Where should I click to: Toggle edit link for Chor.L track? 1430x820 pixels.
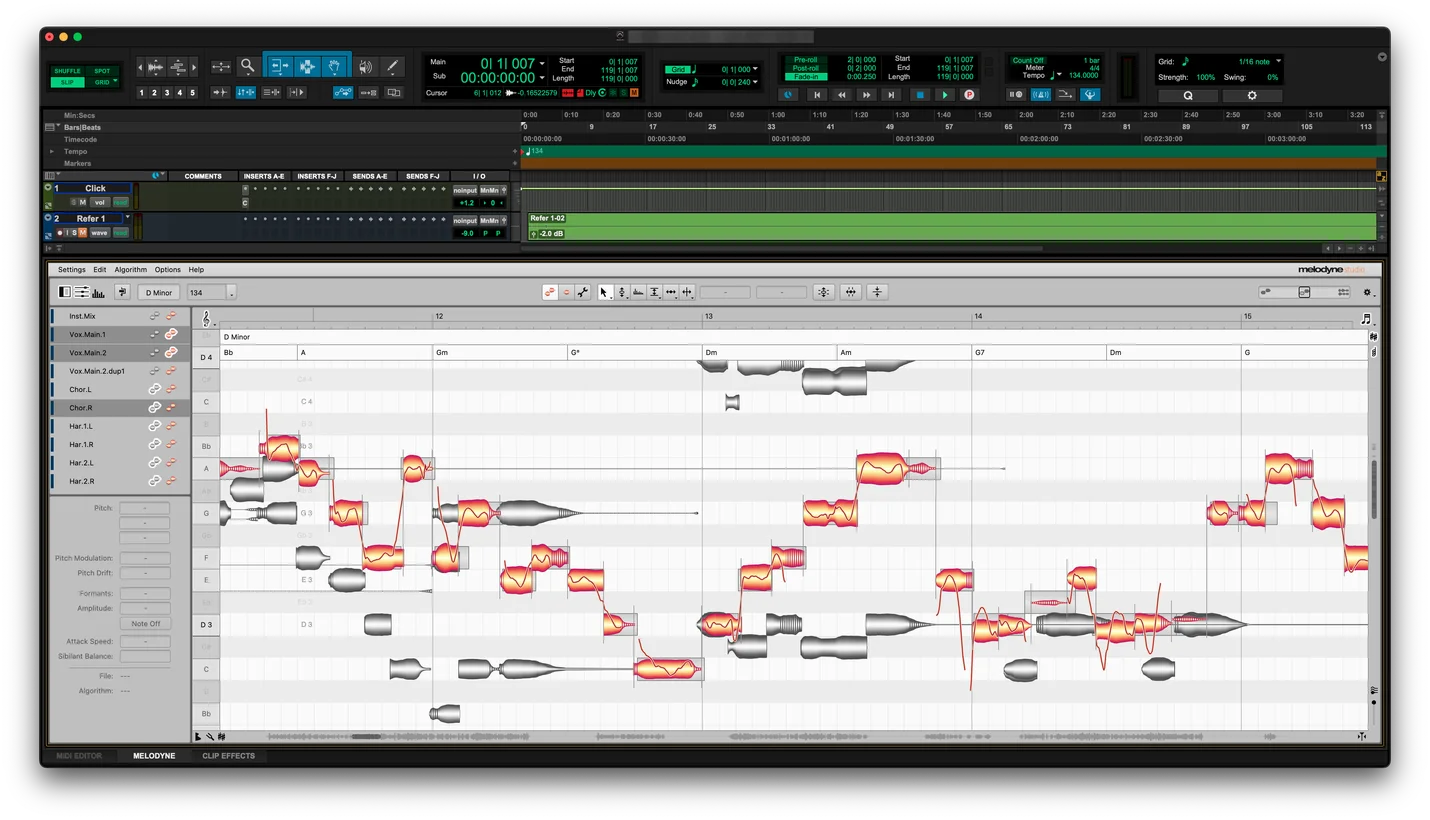click(x=155, y=389)
